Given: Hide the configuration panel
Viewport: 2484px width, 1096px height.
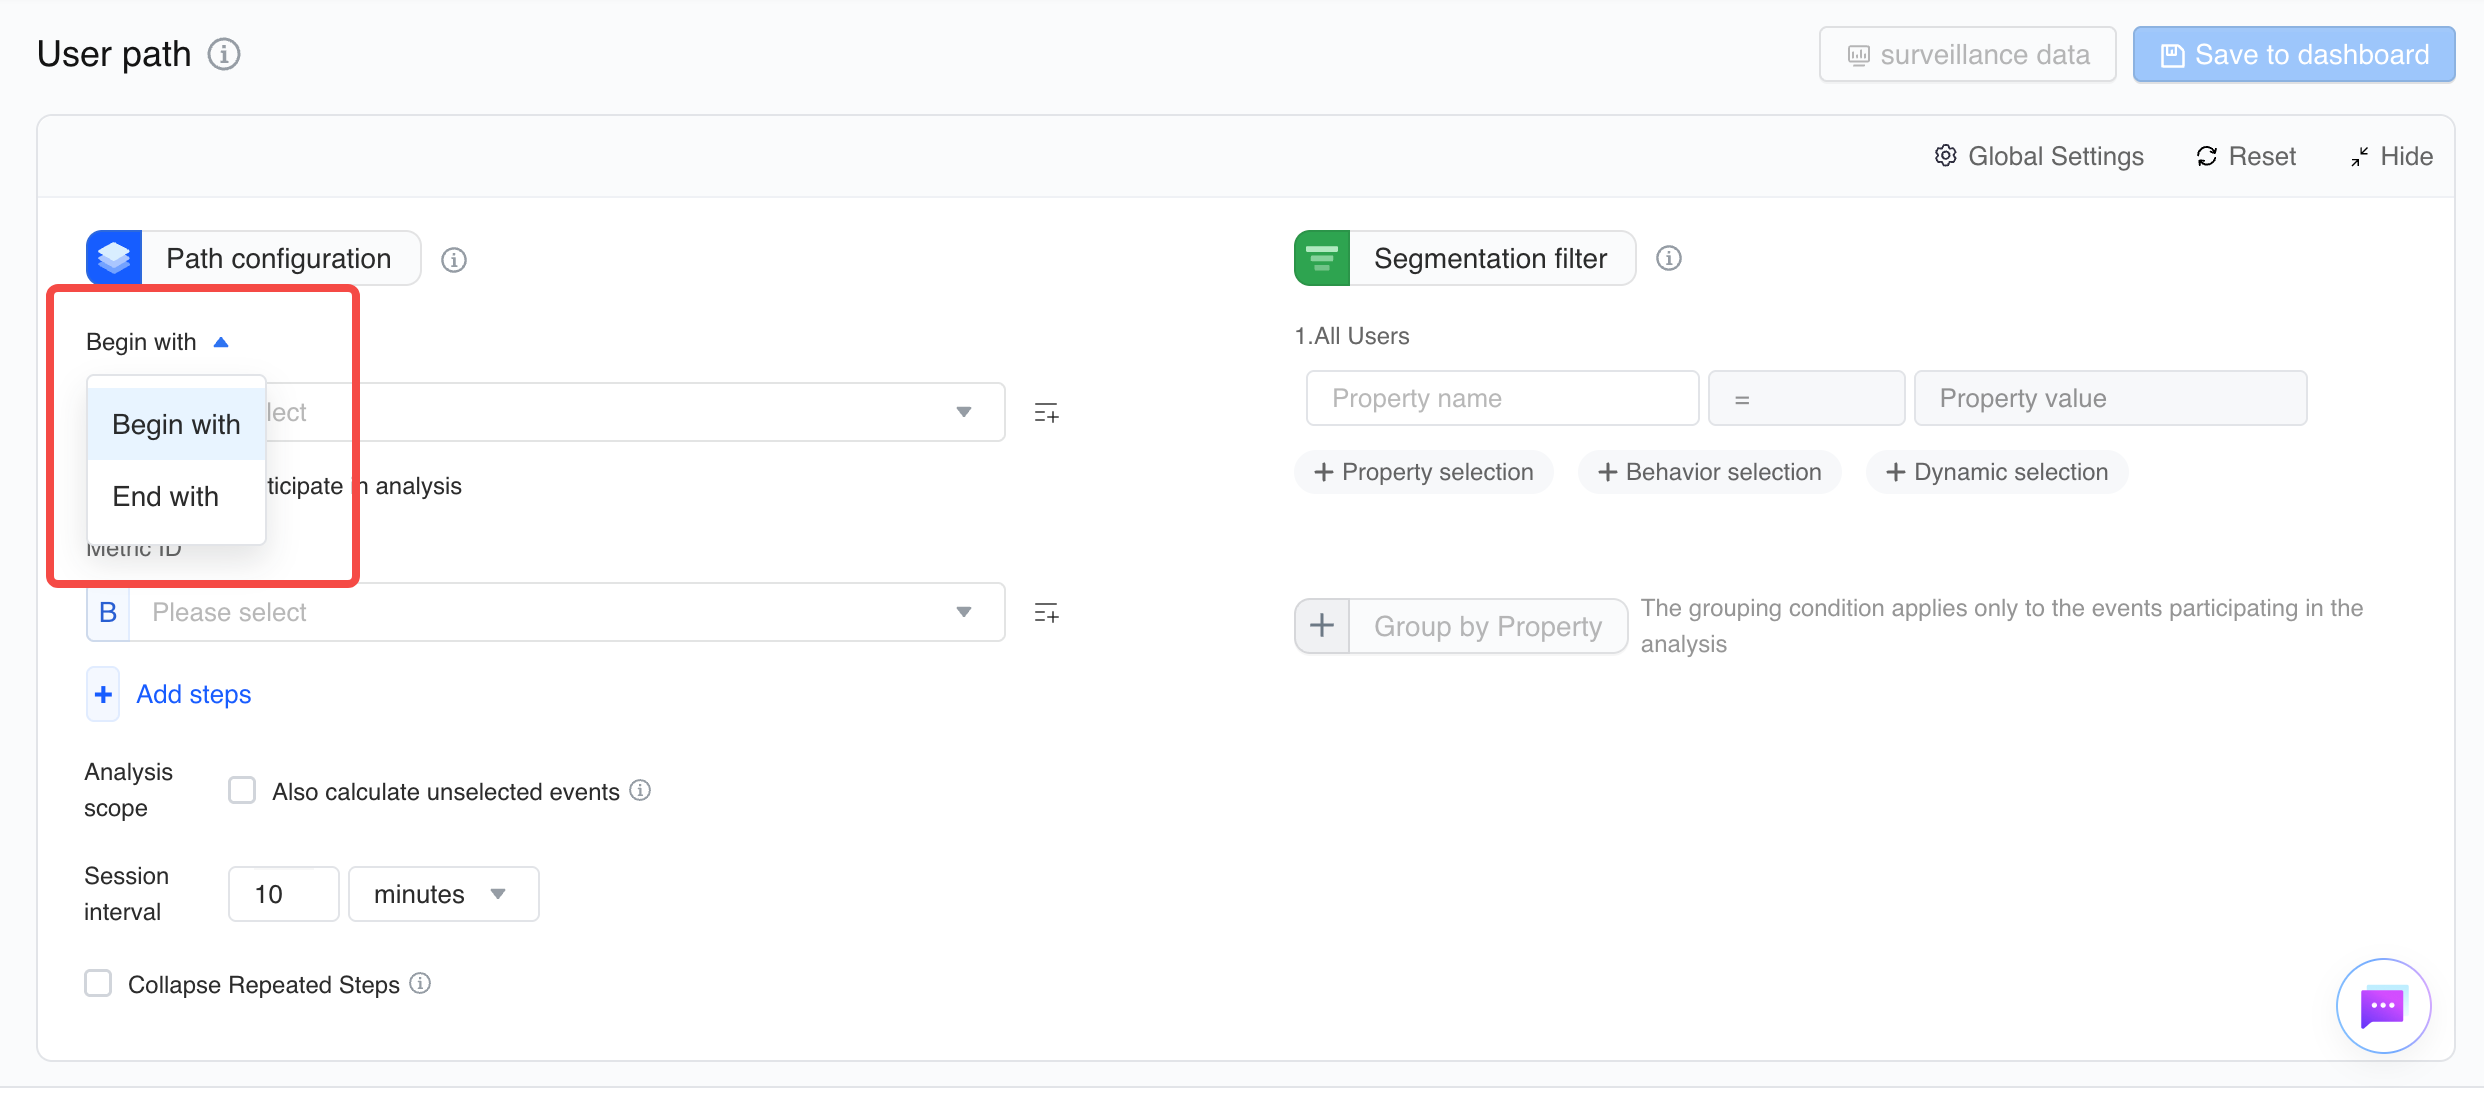Looking at the screenshot, I should [2391, 156].
